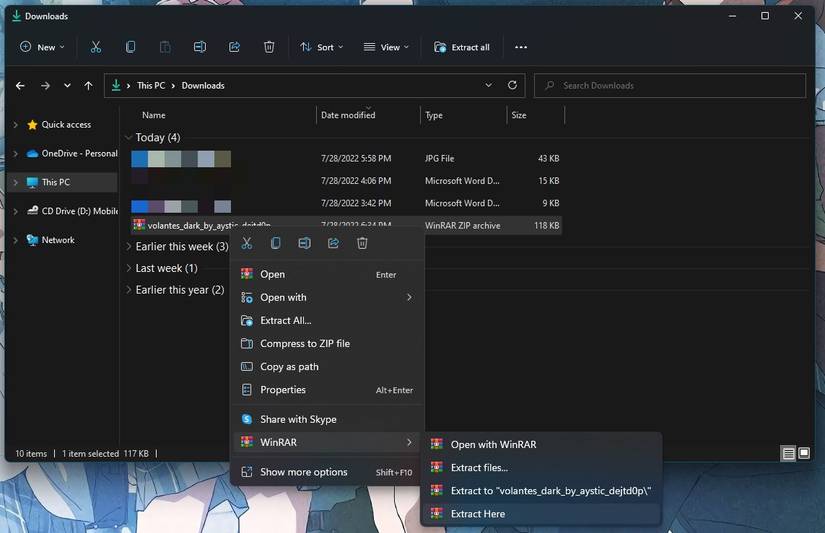Click the Rename icon in the context menu
Screen dimensions: 825x533
pyautogui.click(x=304, y=243)
